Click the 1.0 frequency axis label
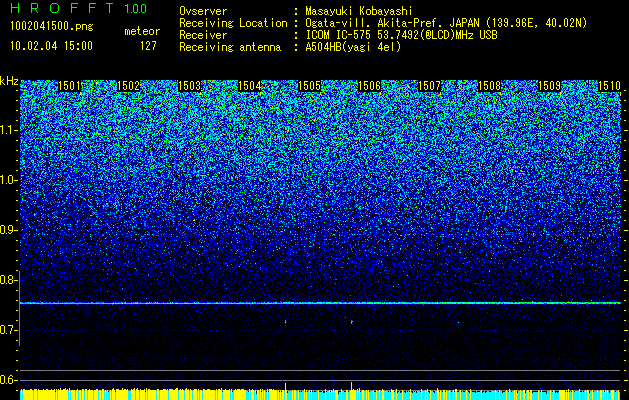This screenshot has height=400, width=629. [x=9, y=180]
